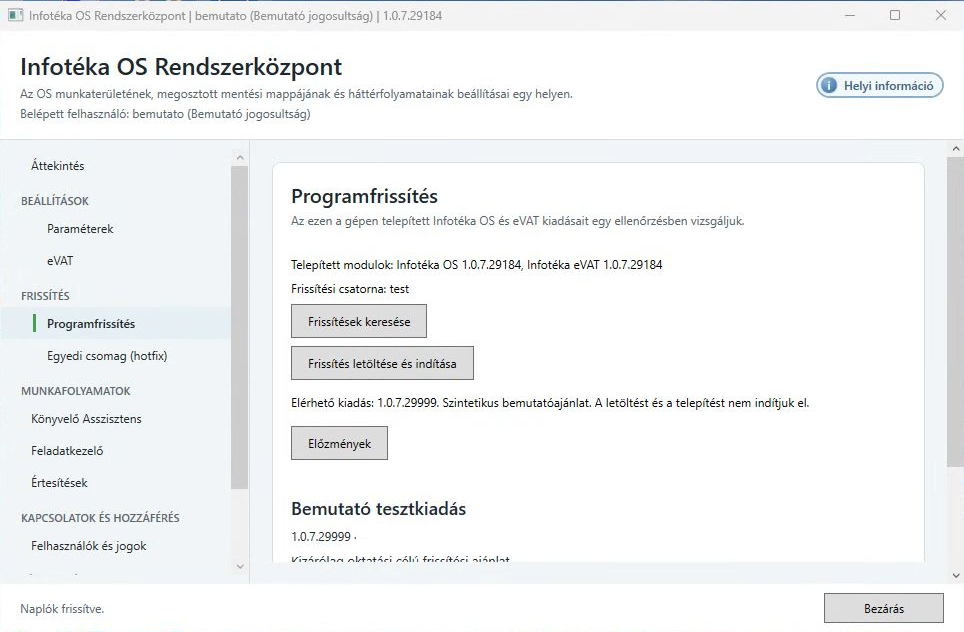Click the 1.0.7.29999 version under Bemutató tesztkiadás

[x=321, y=537]
